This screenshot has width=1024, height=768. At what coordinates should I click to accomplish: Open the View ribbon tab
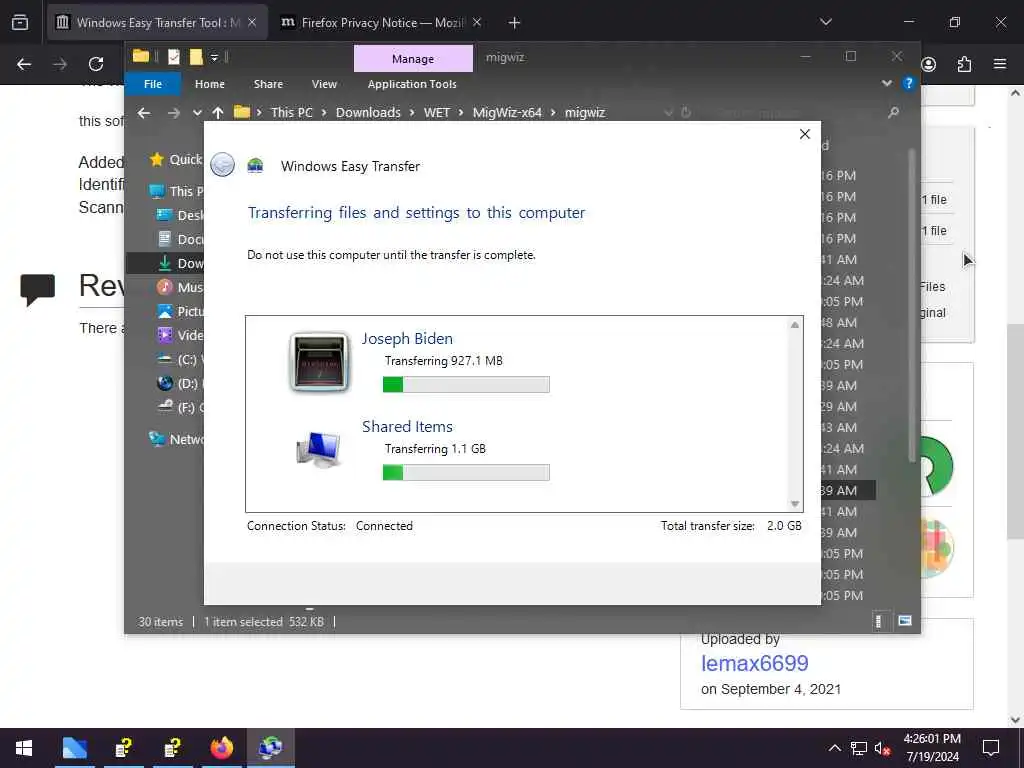pos(324,84)
